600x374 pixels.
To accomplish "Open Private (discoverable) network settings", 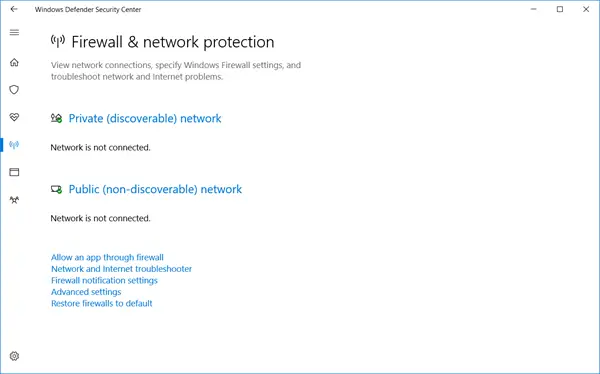I will tap(145, 118).
